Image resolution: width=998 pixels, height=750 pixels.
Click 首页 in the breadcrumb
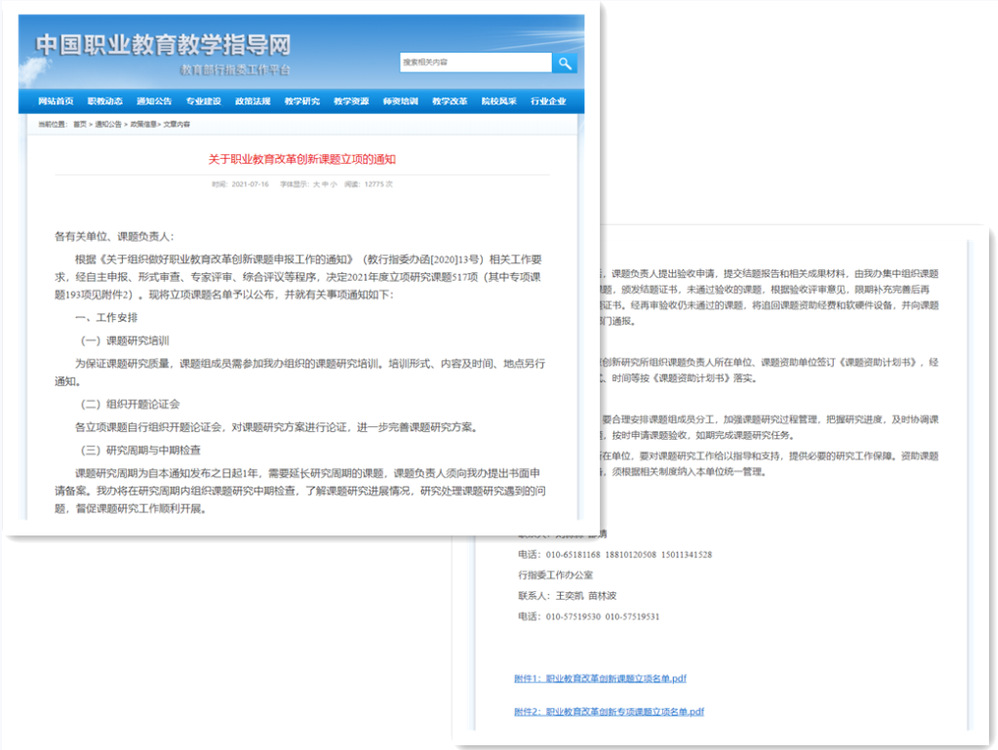click(79, 124)
